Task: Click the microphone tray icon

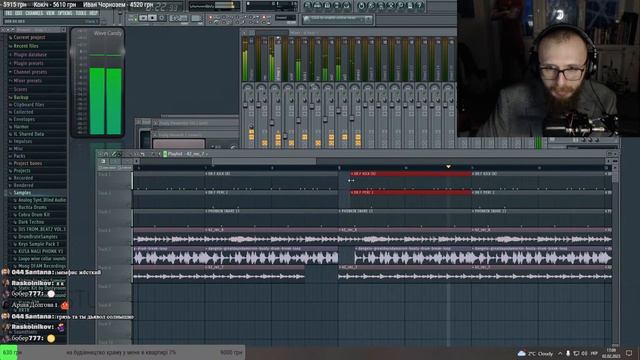Action: coord(568,353)
